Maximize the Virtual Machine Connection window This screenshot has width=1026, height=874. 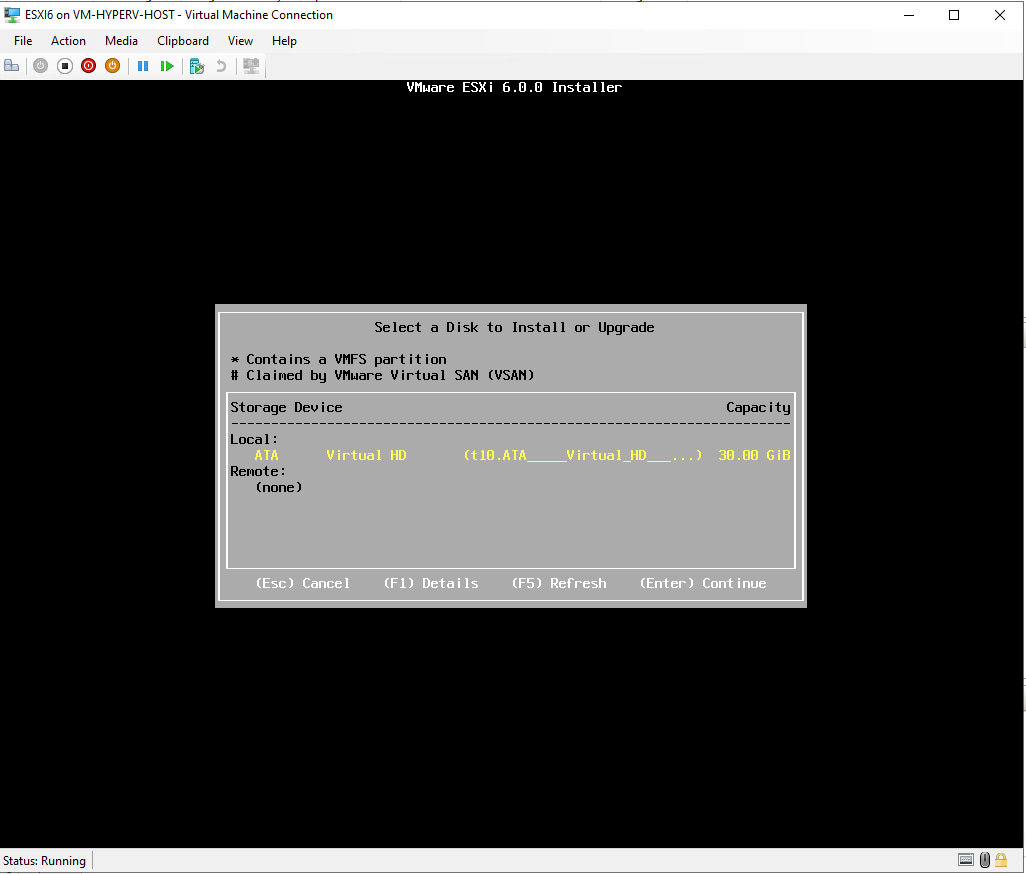point(954,15)
